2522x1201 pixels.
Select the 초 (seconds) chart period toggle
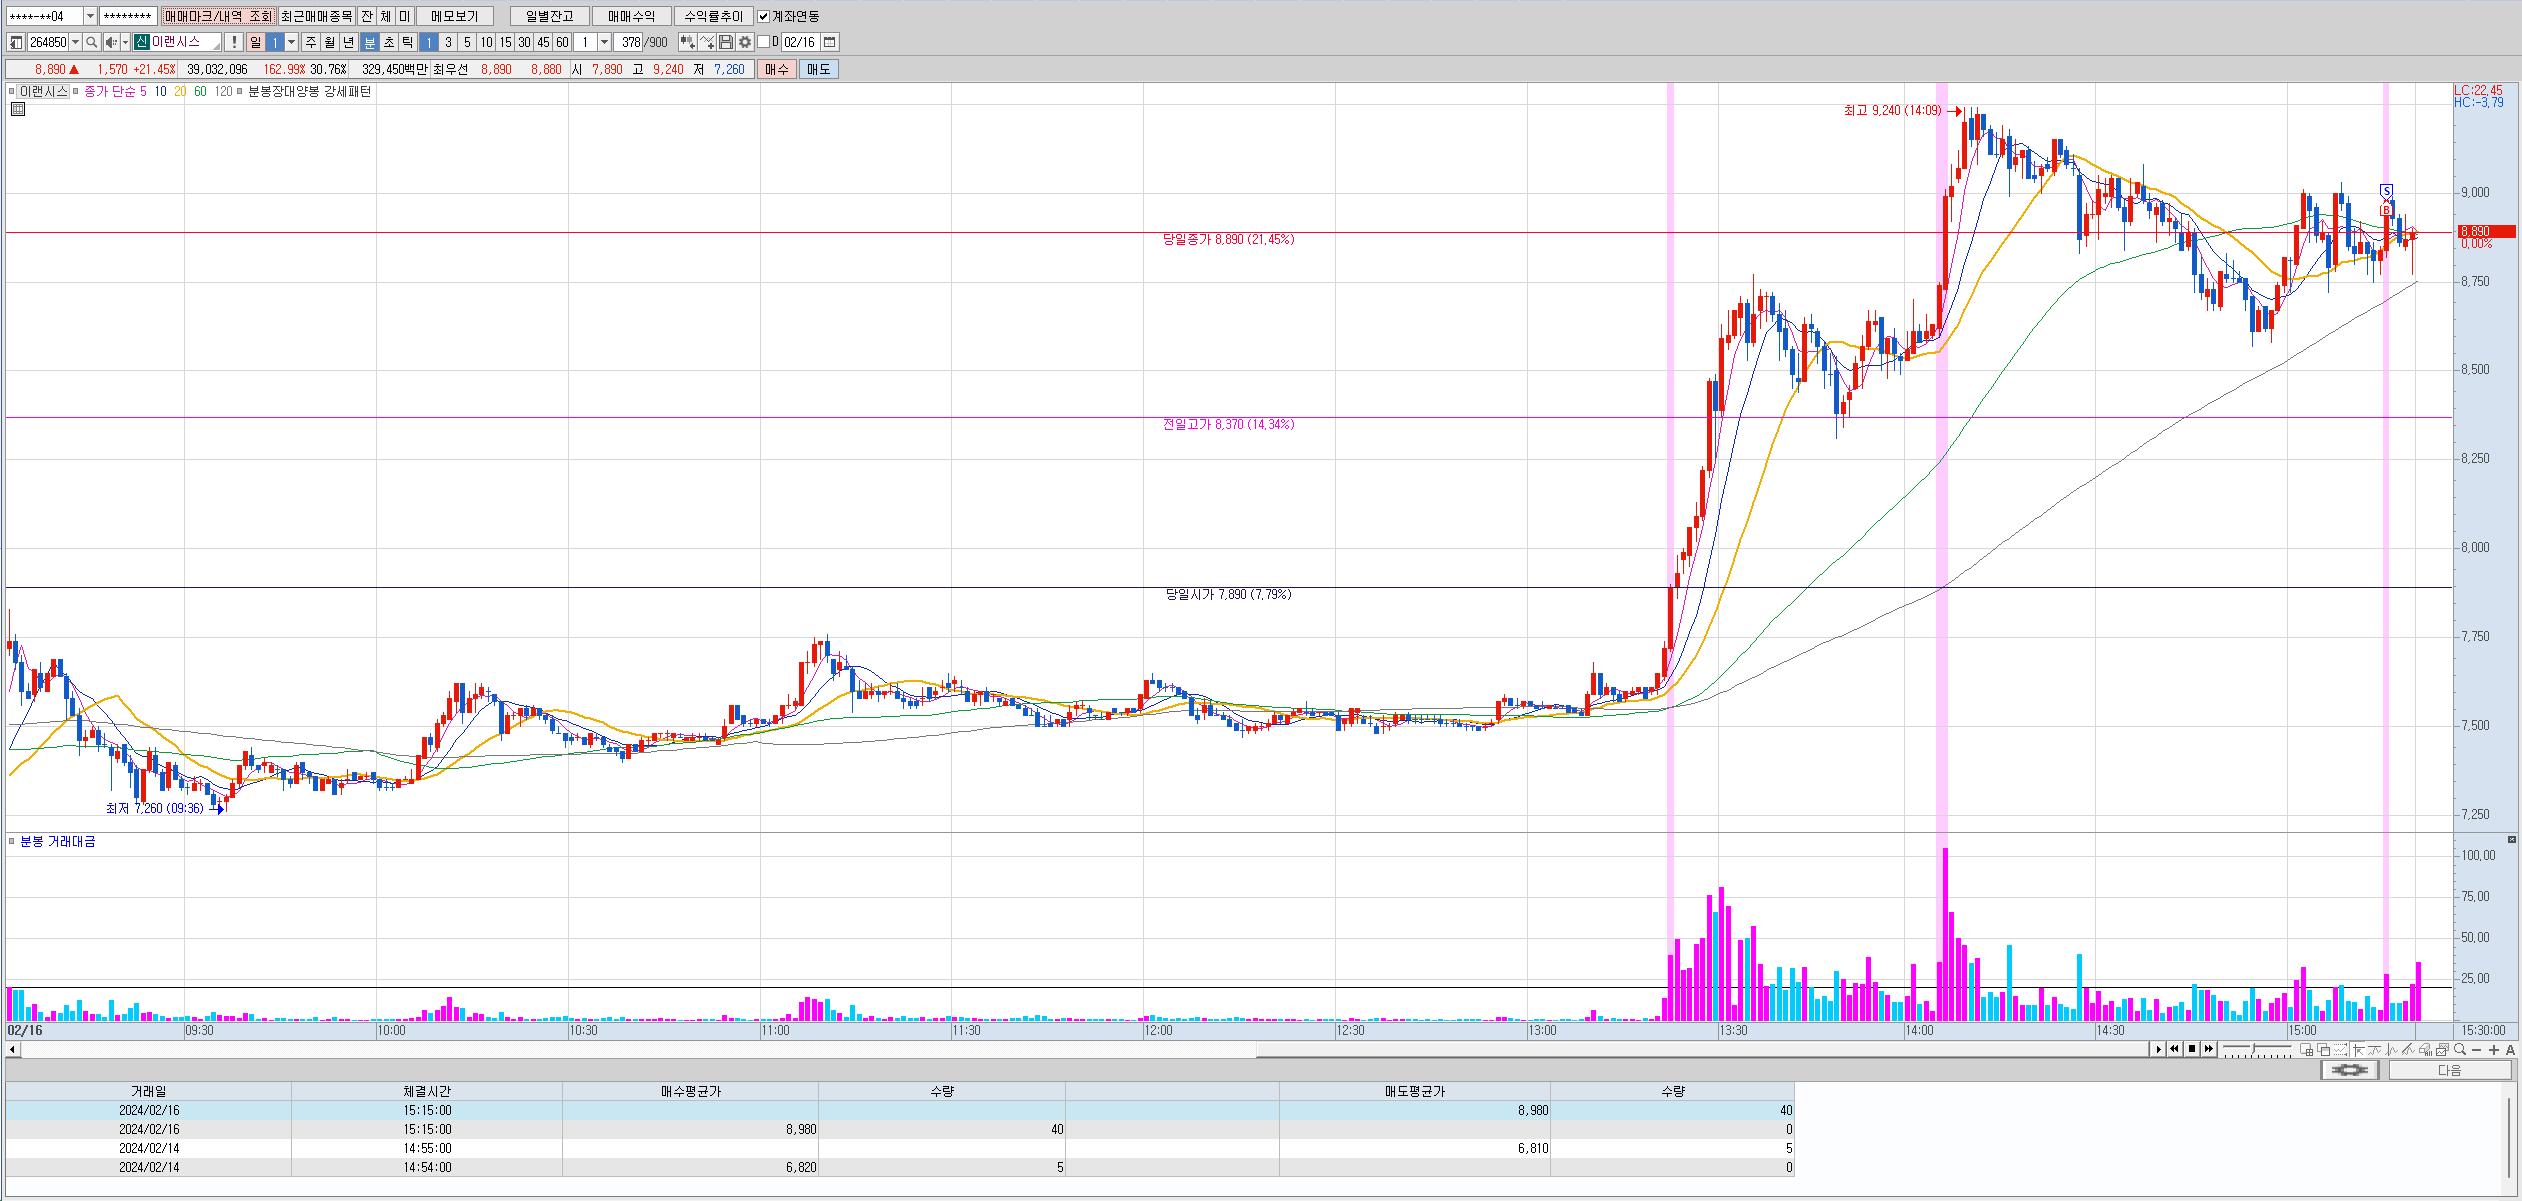pos(389,42)
